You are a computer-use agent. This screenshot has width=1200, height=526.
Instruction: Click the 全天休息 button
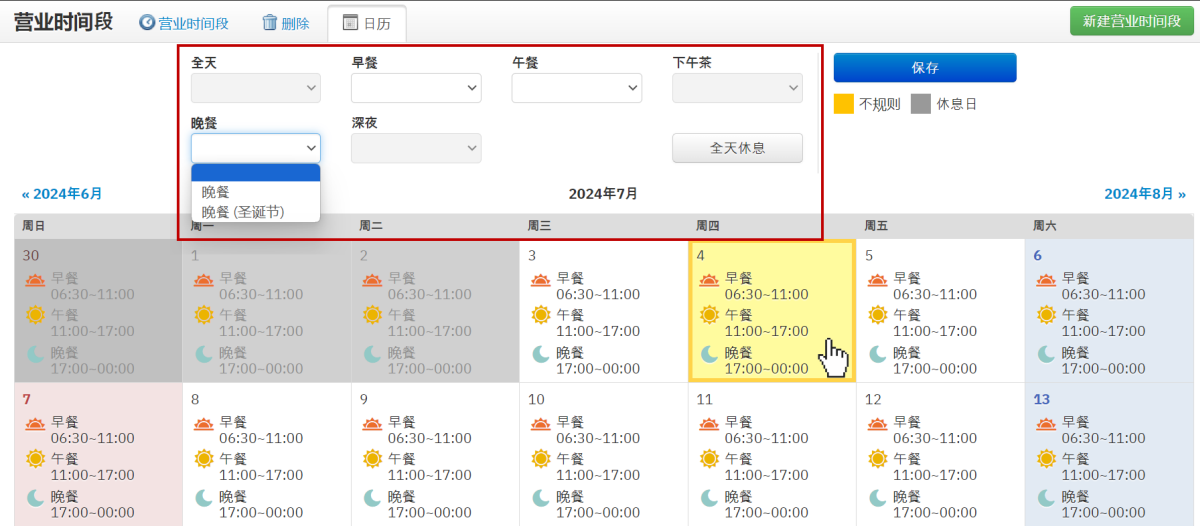[737, 148]
